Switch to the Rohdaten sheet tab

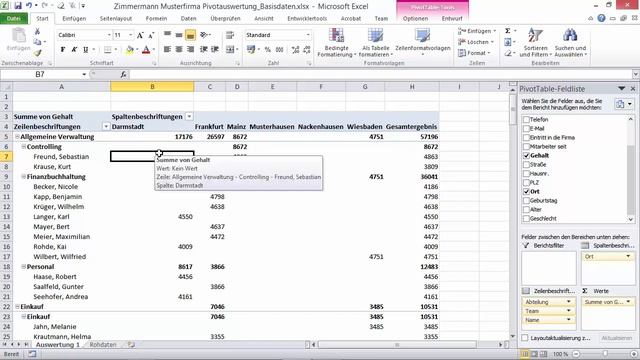tap(103, 344)
